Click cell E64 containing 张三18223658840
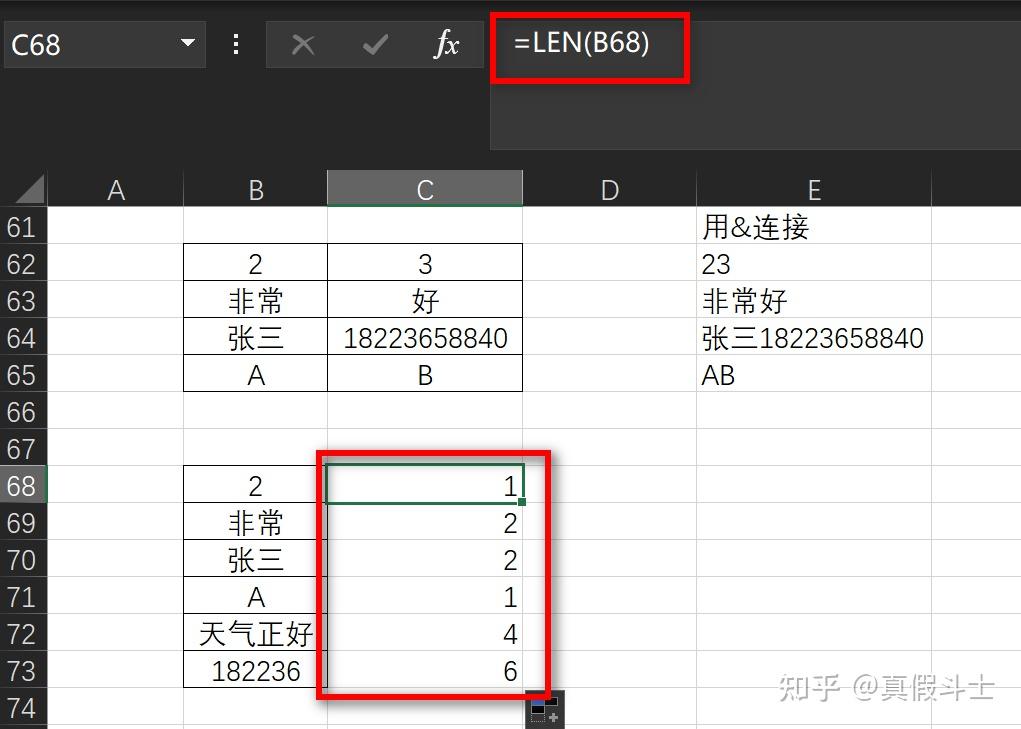 (x=814, y=337)
